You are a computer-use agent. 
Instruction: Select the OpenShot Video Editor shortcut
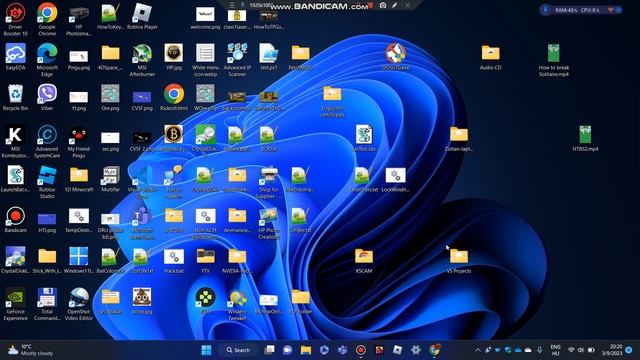pos(79,304)
